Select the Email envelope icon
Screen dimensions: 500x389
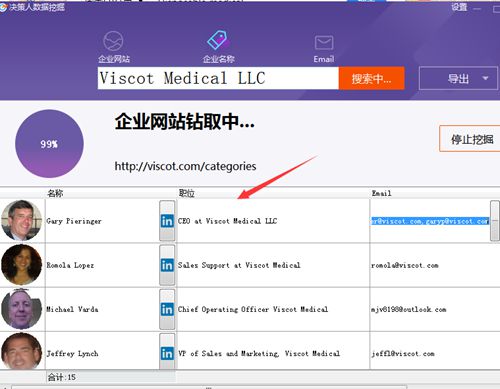coord(324,43)
